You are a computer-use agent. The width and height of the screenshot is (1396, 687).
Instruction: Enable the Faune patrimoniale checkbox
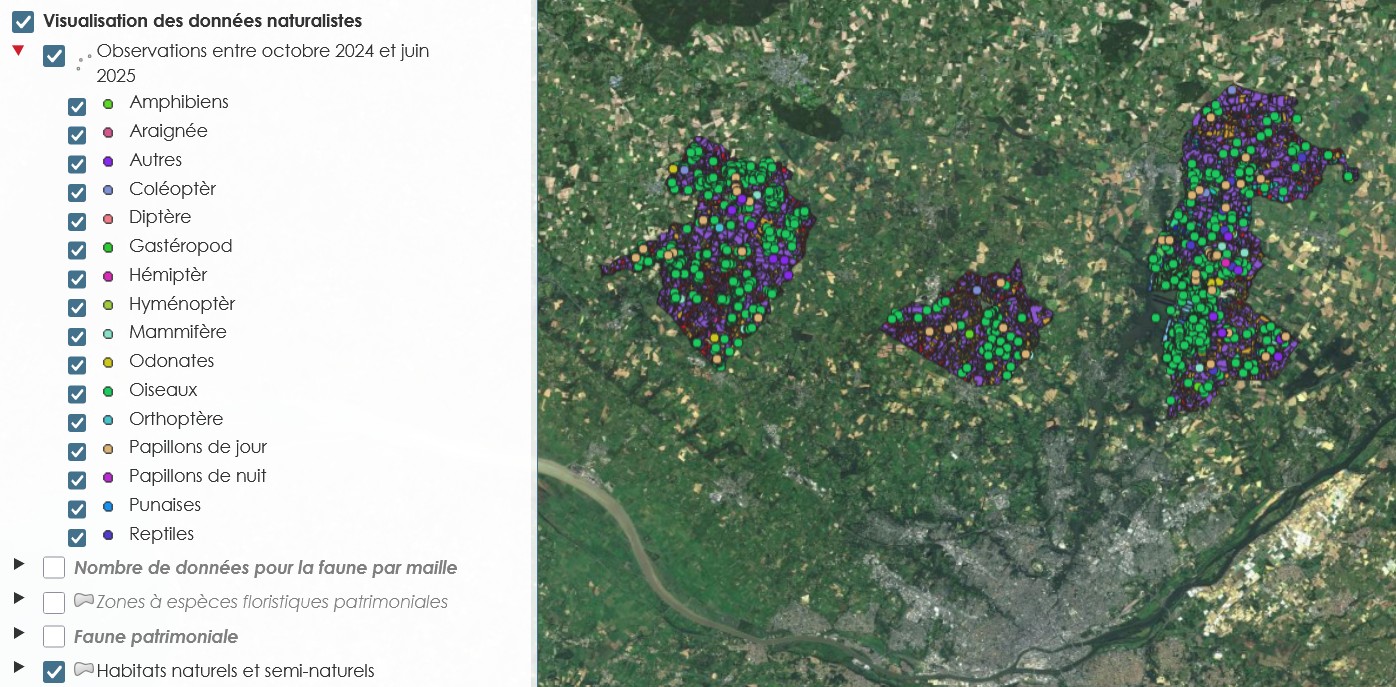point(54,636)
